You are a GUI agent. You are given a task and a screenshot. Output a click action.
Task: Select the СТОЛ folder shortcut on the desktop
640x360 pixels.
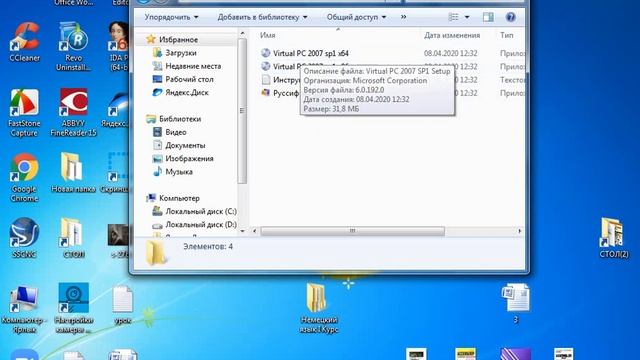point(73,238)
